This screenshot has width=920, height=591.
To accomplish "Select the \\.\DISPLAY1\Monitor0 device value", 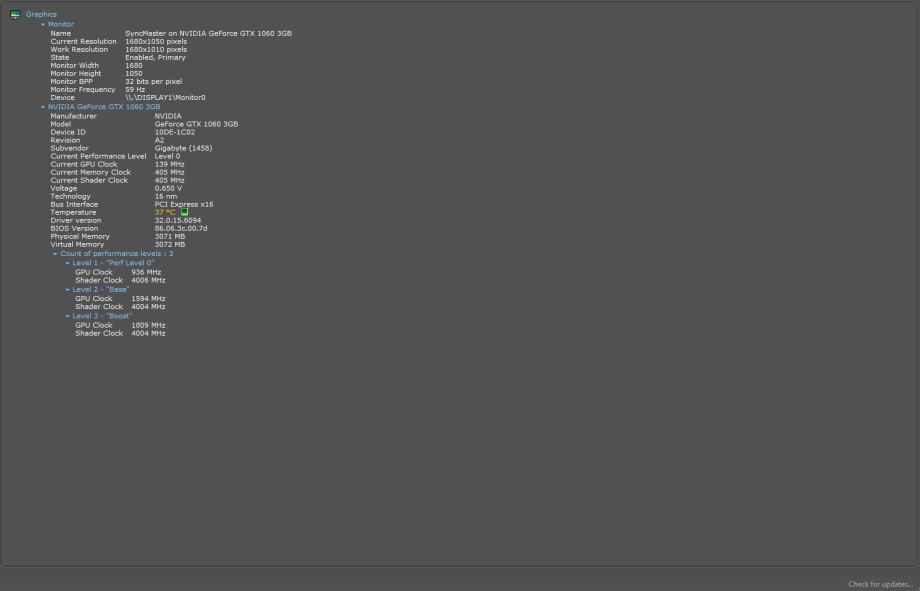I will click(165, 98).
